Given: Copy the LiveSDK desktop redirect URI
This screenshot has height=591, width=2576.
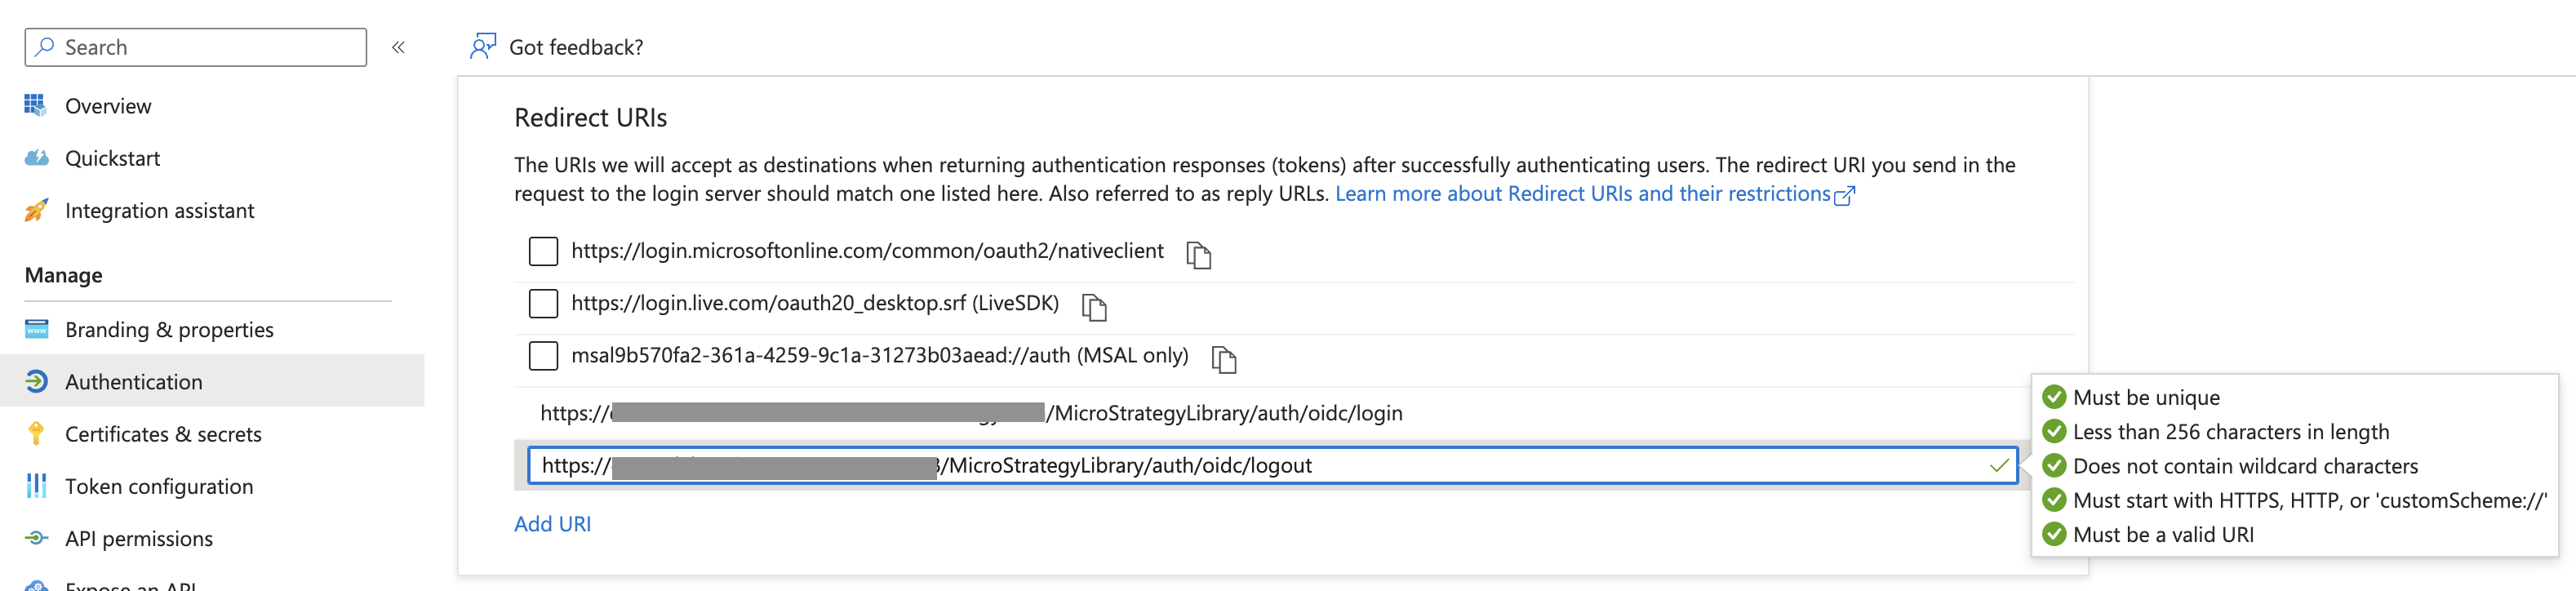Looking at the screenshot, I should tap(1094, 307).
